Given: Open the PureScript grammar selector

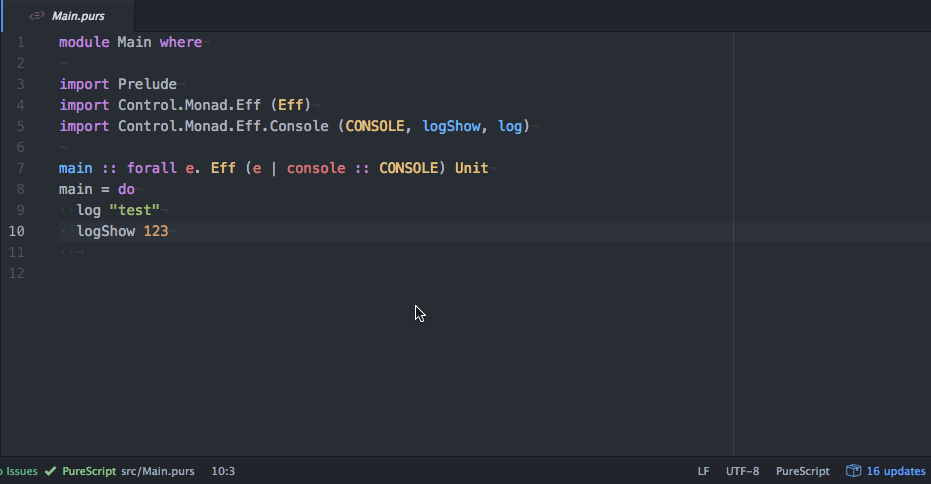Looking at the screenshot, I should [x=802, y=471].
